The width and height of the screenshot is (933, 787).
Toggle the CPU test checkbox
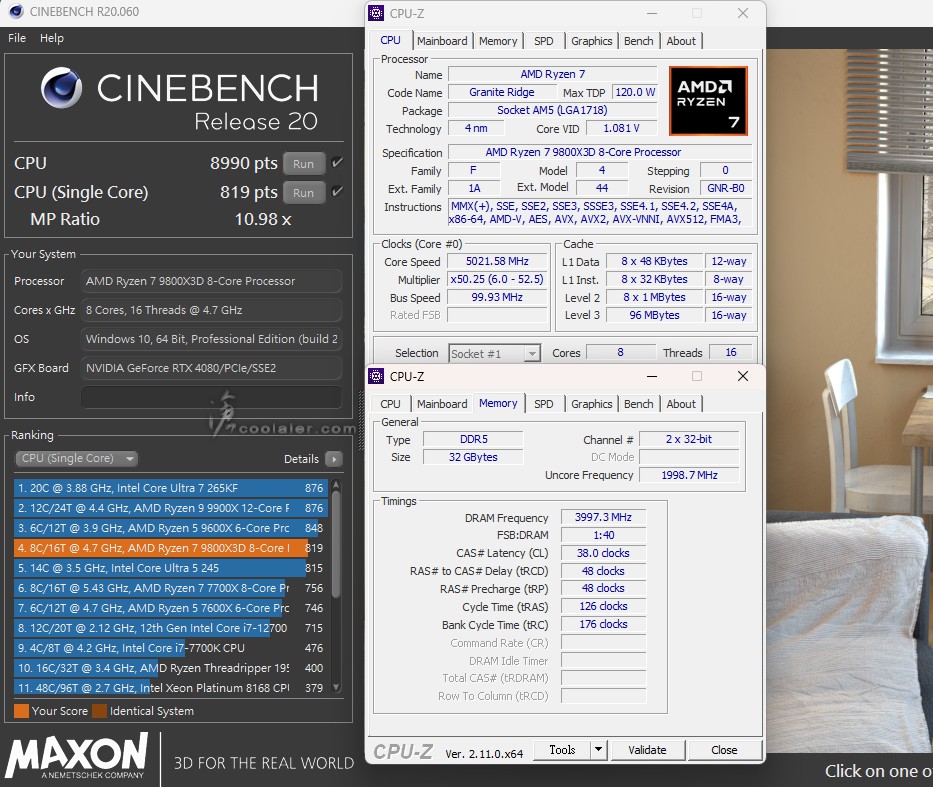[337, 162]
